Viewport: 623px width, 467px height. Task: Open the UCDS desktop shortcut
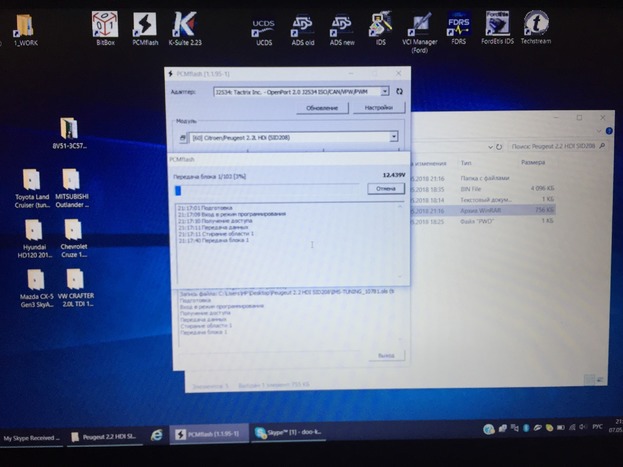pyautogui.click(x=264, y=27)
